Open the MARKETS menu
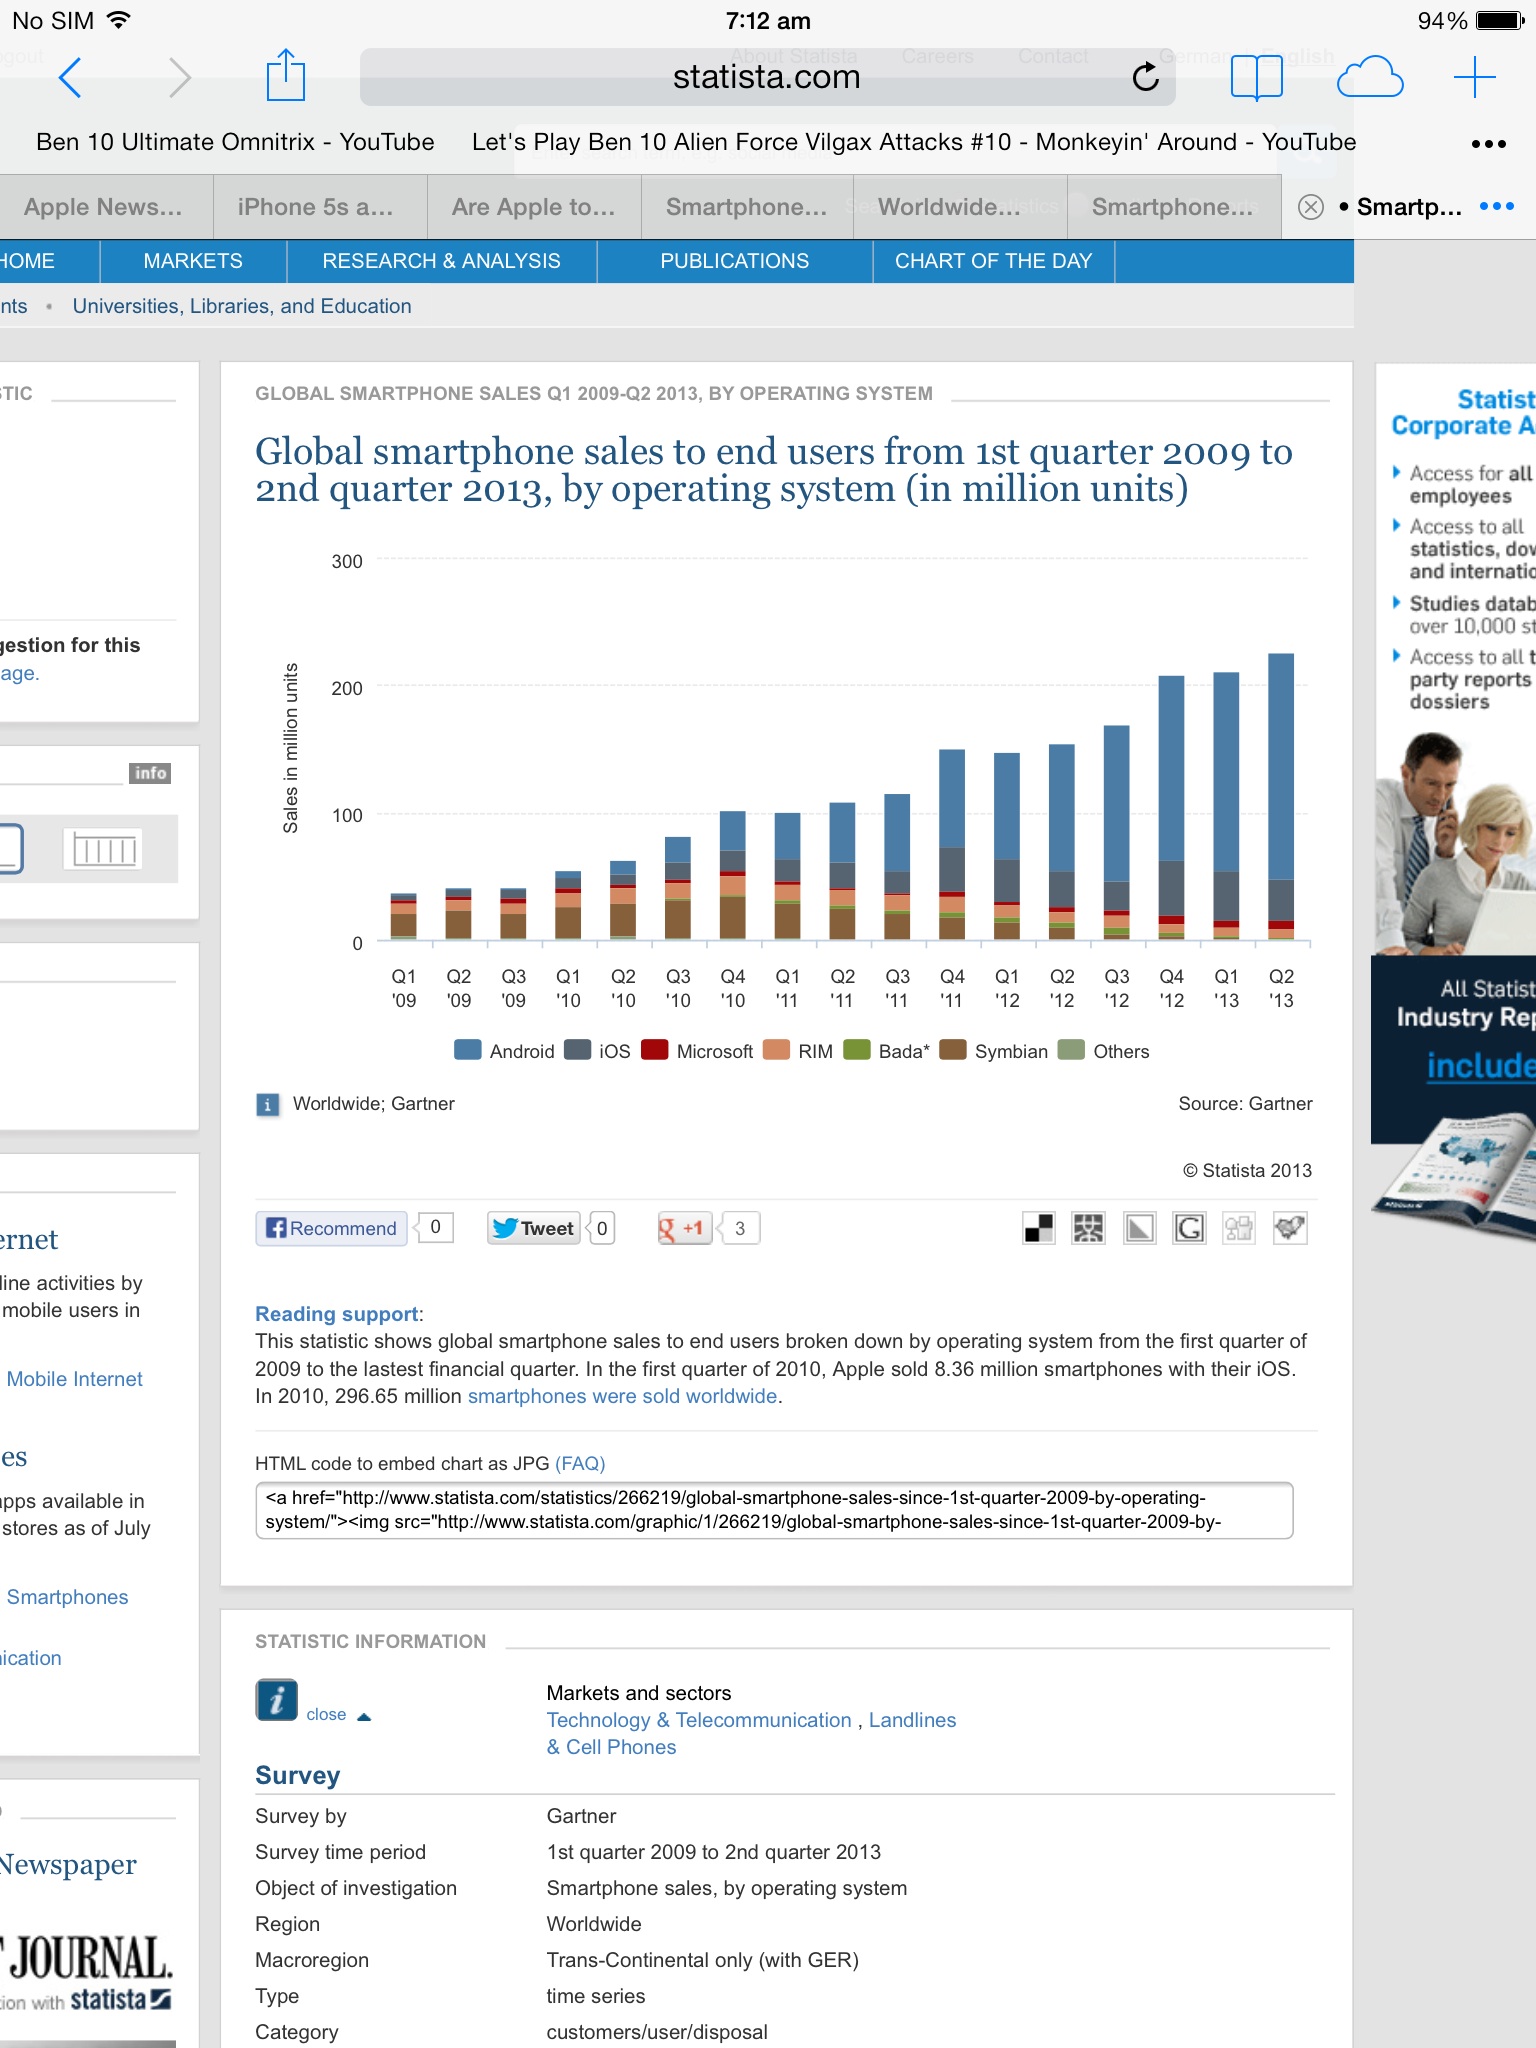 click(x=193, y=261)
